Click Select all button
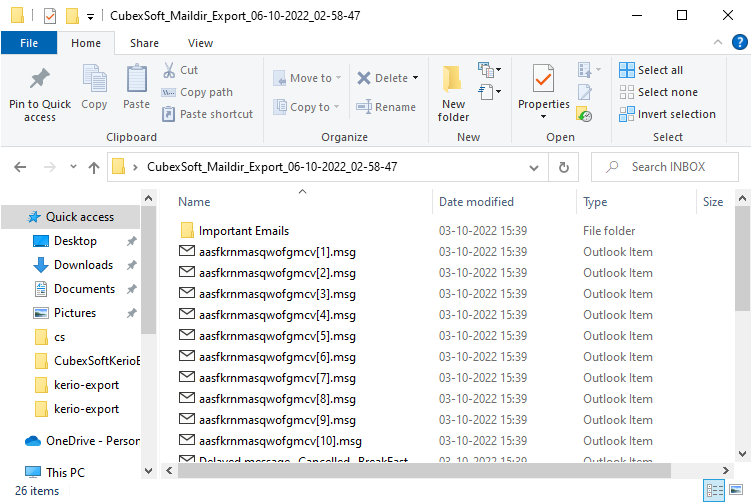 click(651, 70)
